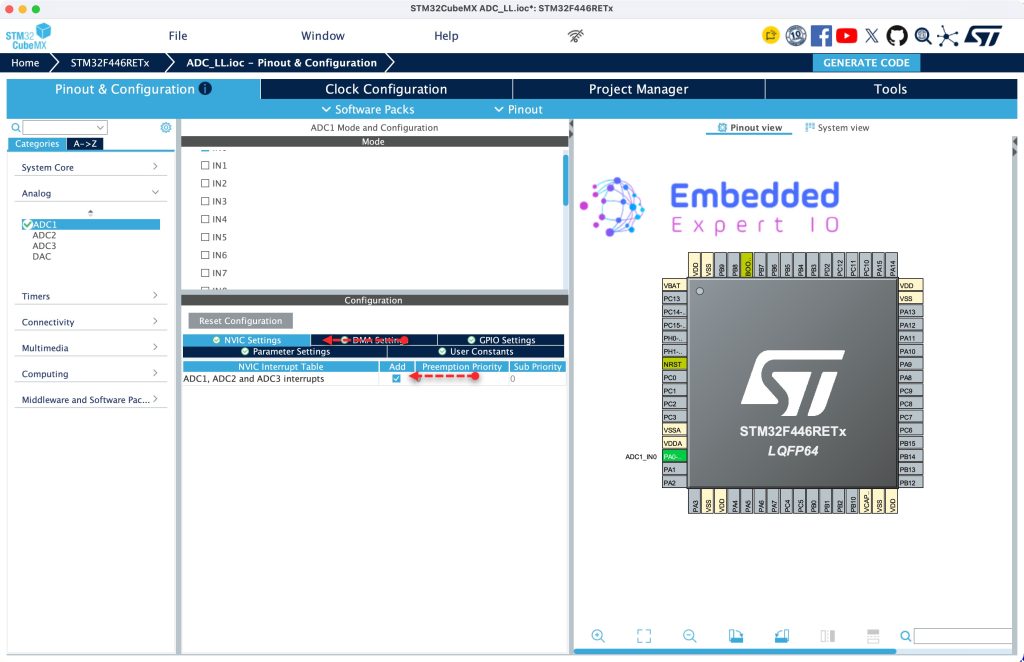Switch to the Tools tab
Screen dimensions: 1024x662
tap(891, 89)
